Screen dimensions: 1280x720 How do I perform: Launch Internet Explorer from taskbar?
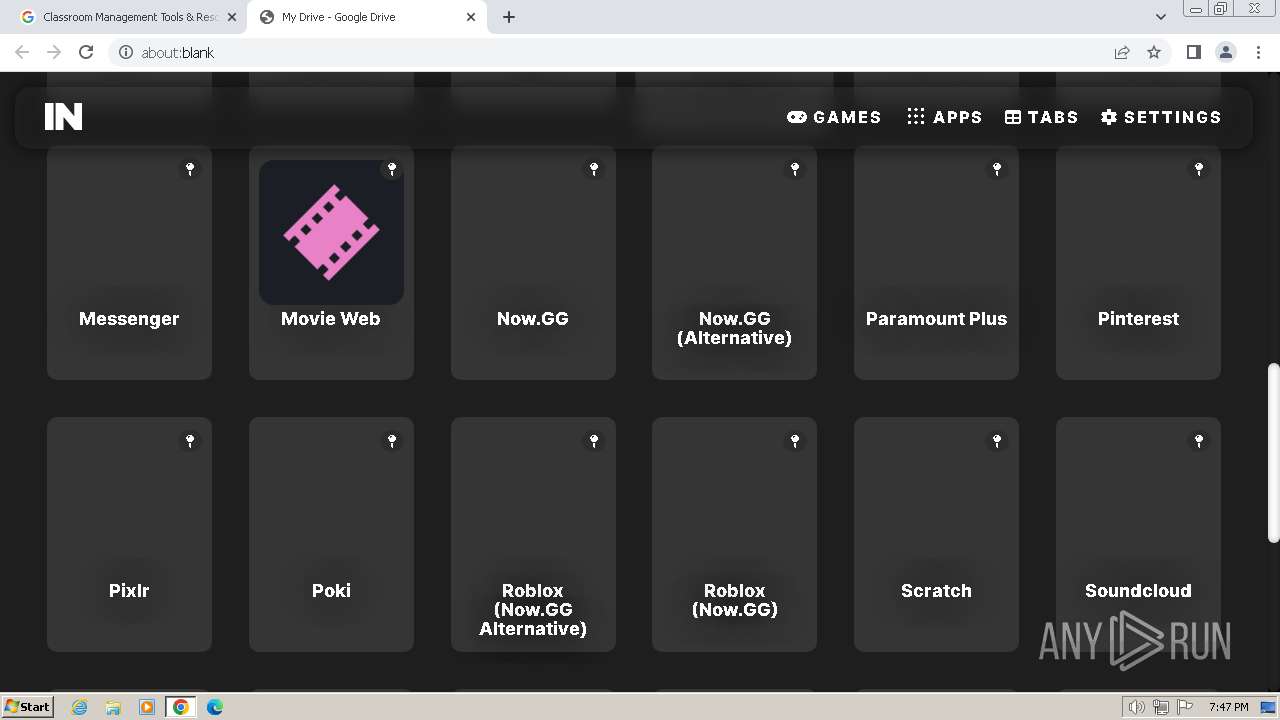[x=79, y=706]
